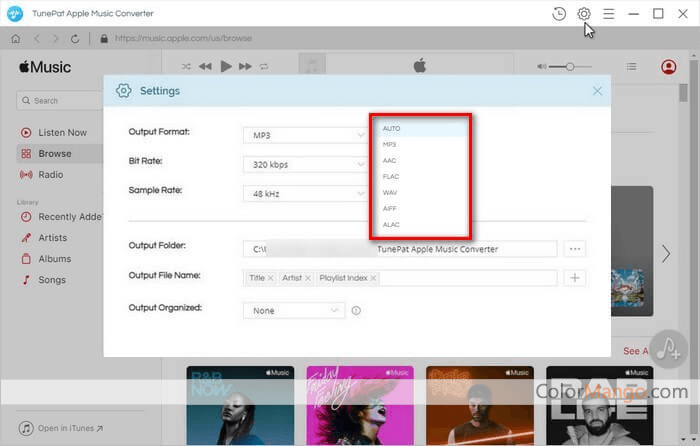Remove the Title tag from file name
The height and width of the screenshot is (446, 700).
[271, 278]
